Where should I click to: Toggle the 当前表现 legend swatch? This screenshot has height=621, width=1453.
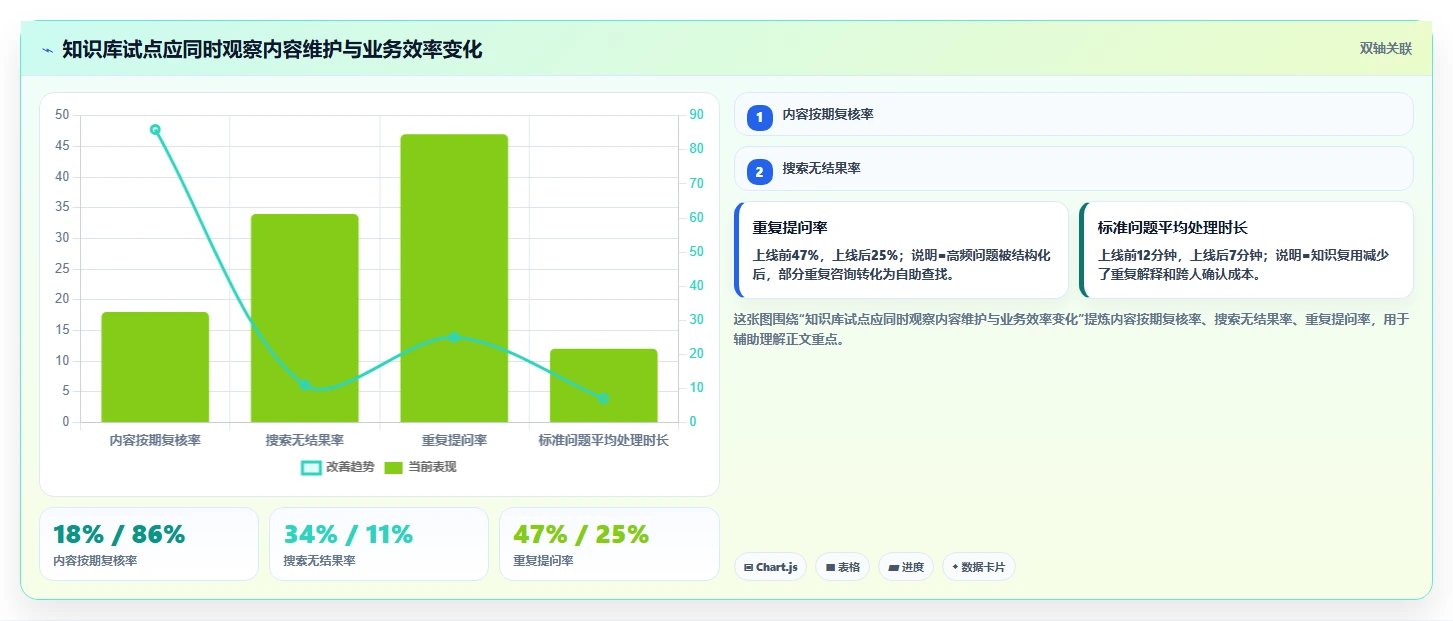tap(394, 467)
